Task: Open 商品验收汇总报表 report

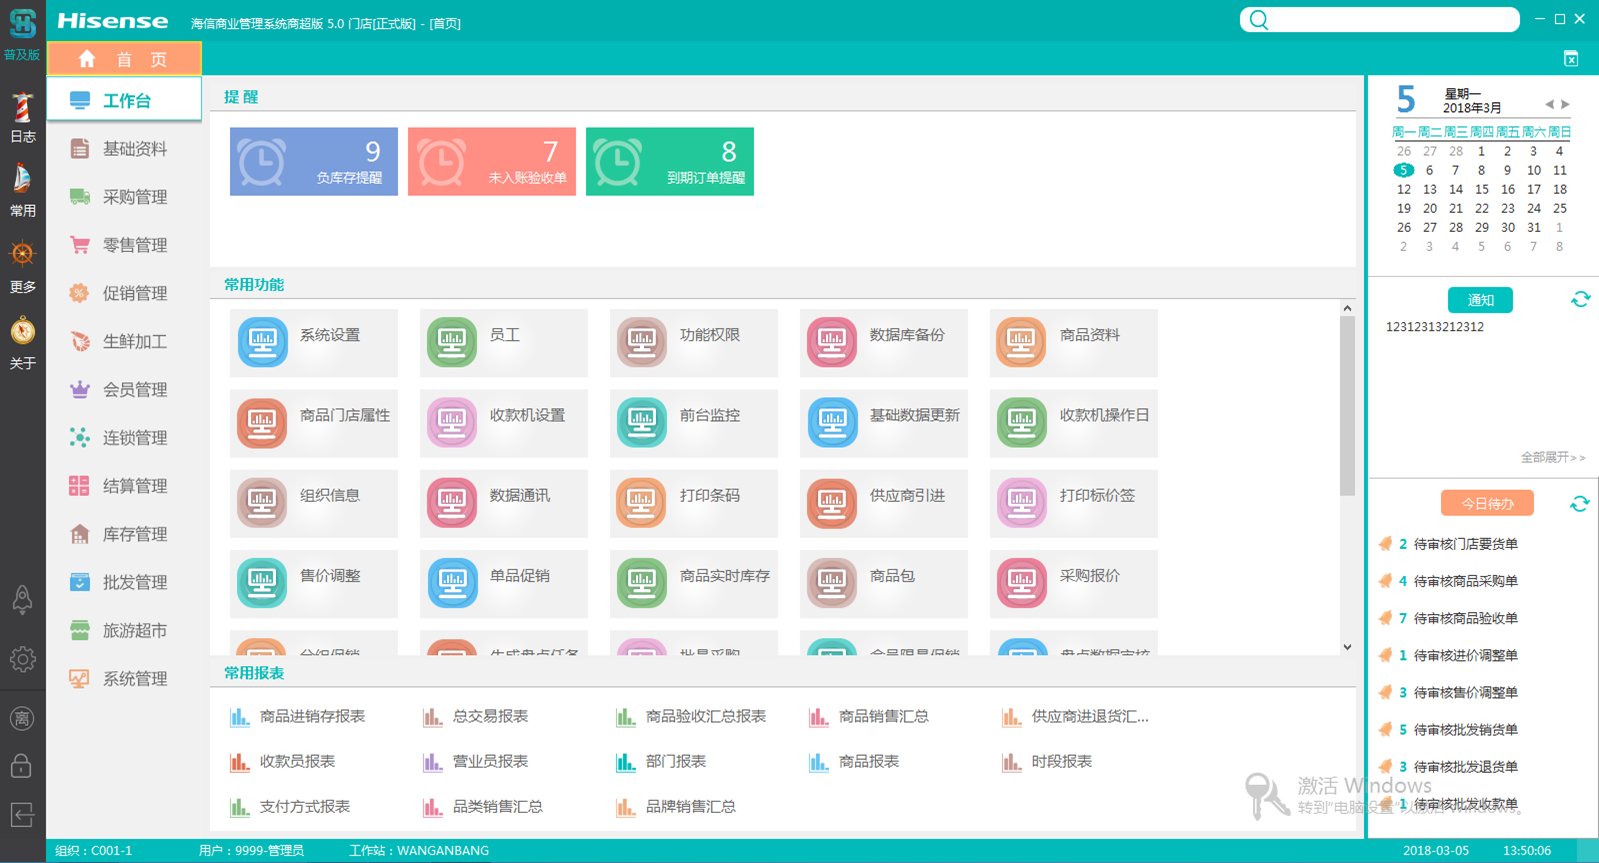Action: (x=691, y=716)
